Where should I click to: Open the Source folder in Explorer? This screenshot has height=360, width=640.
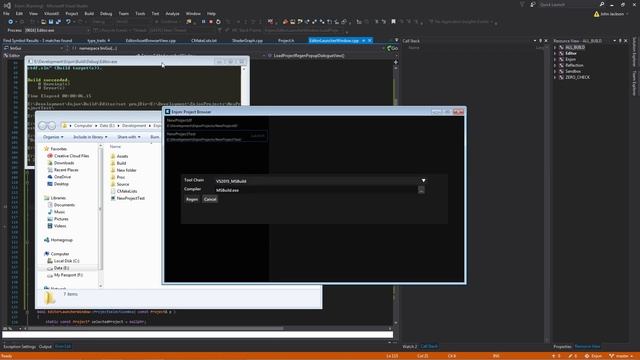click(122, 184)
